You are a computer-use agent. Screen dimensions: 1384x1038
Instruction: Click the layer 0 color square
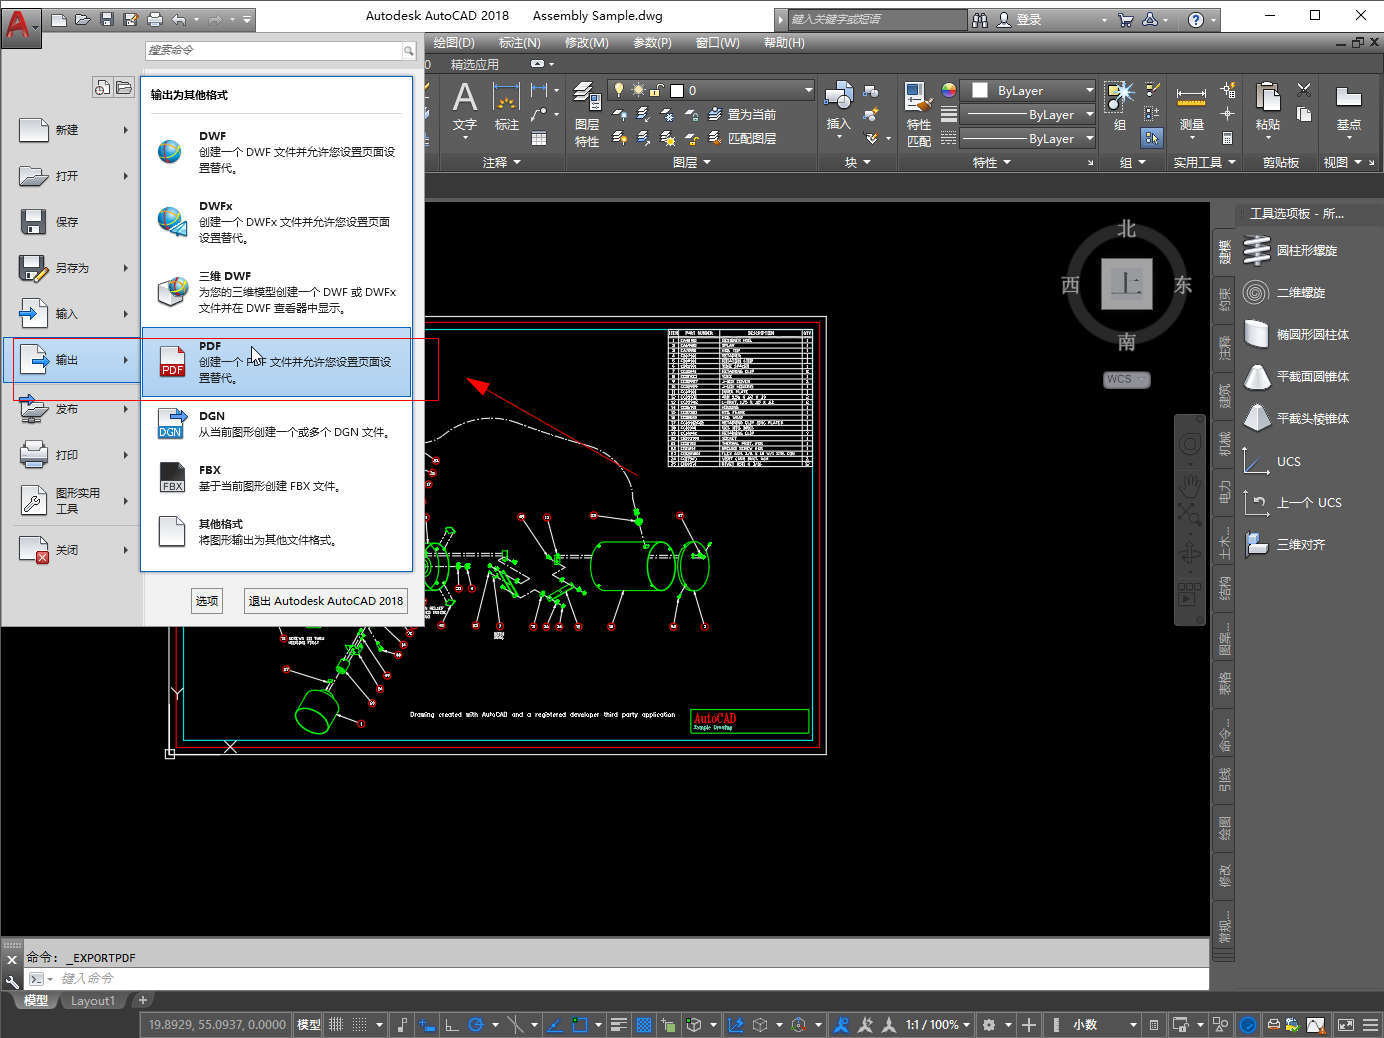[677, 91]
